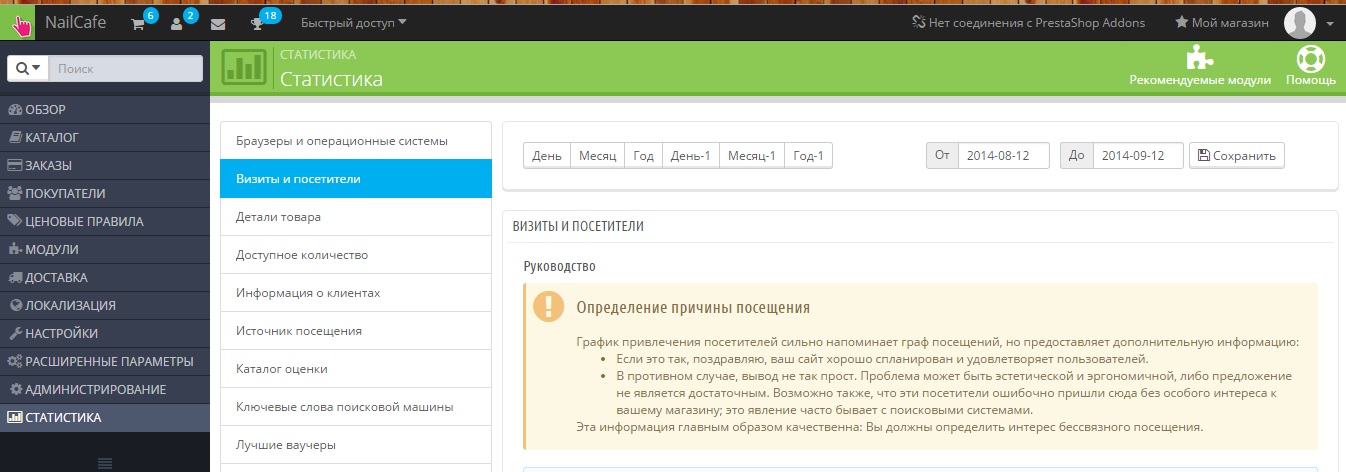1346x472 pixels.
Task: Click the День period button
Action: click(x=547, y=156)
